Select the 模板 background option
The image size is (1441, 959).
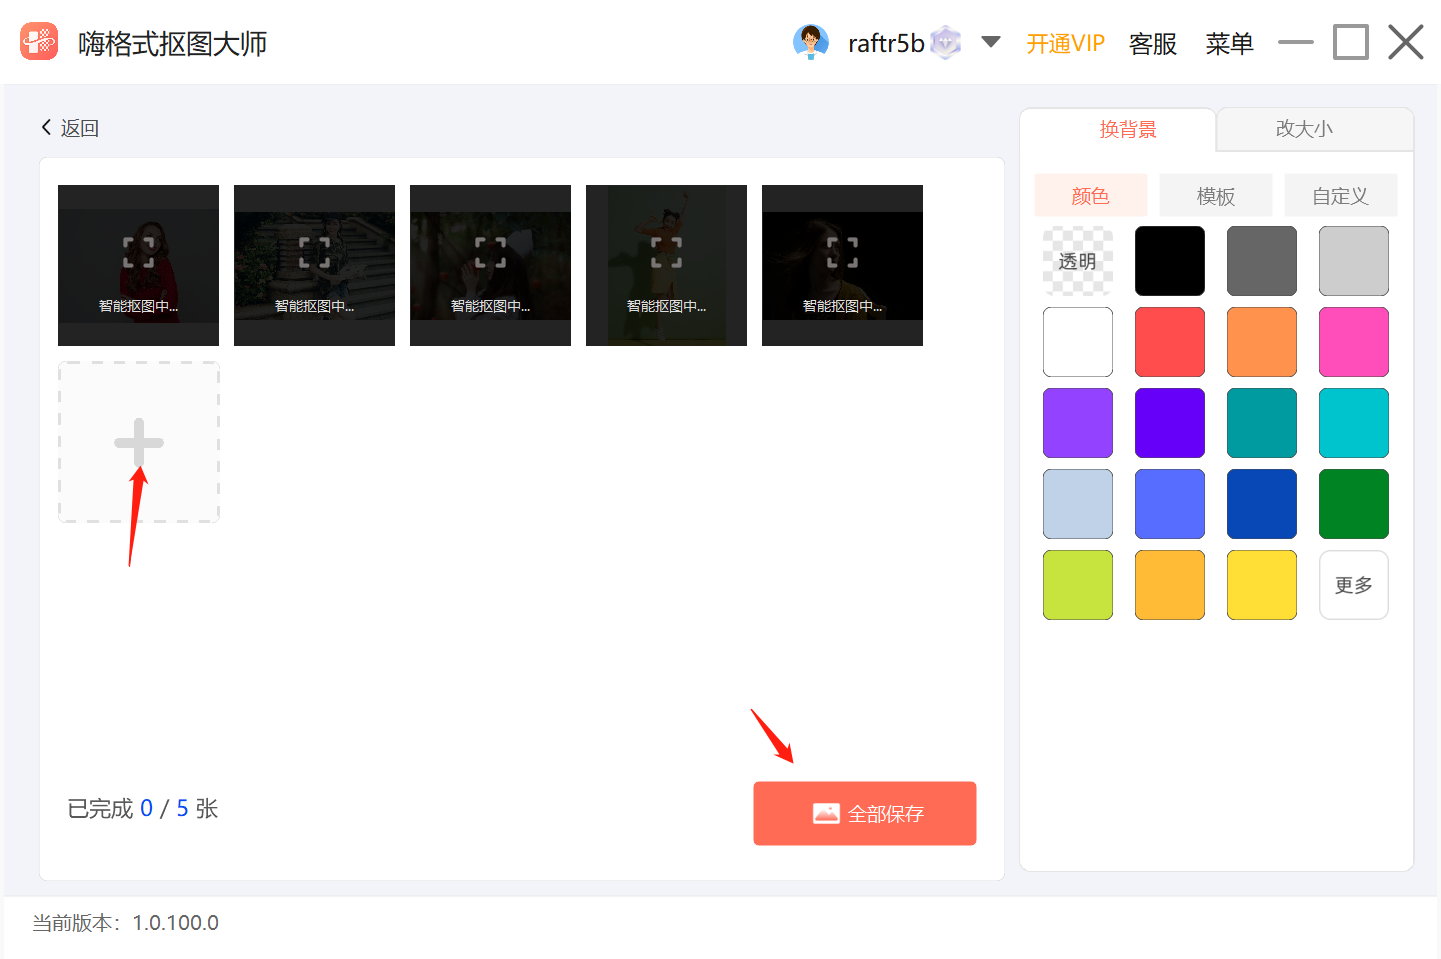coord(1215,195)
